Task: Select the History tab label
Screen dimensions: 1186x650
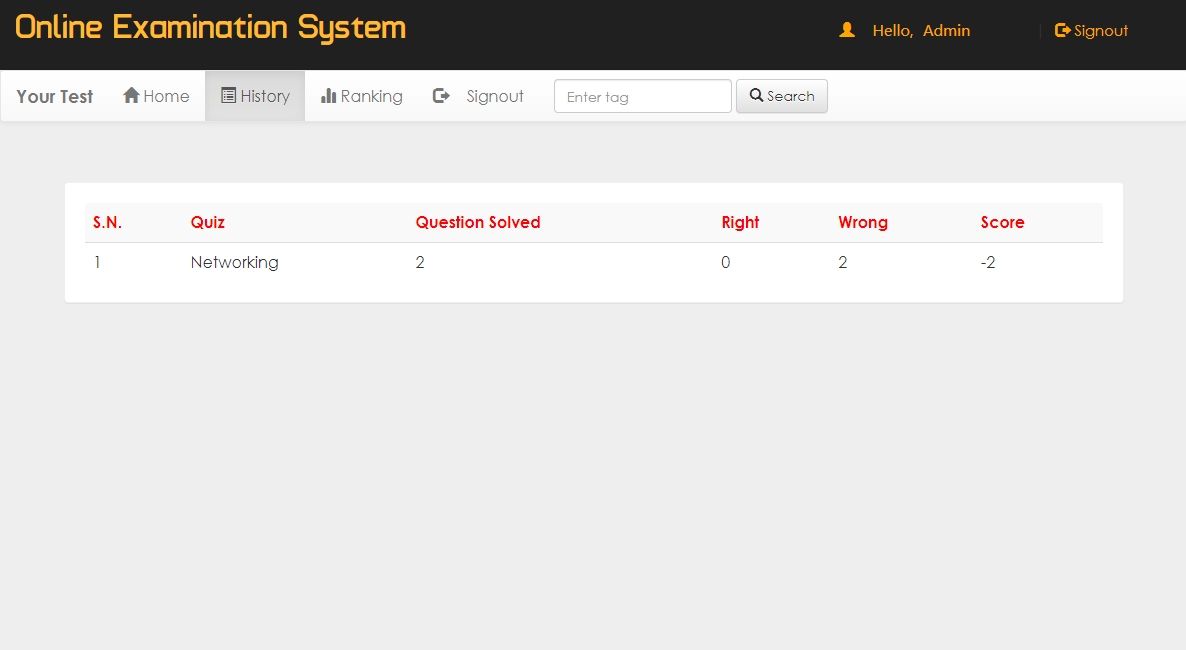Action: tap(265, 96)
